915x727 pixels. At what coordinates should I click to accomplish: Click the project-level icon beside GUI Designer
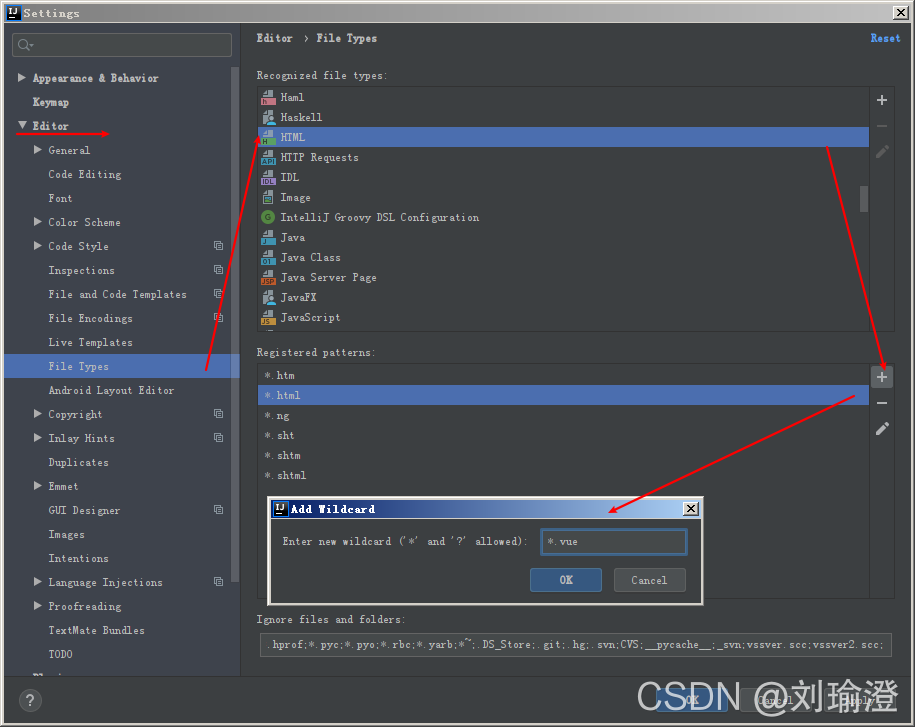(x=218, y=510)
